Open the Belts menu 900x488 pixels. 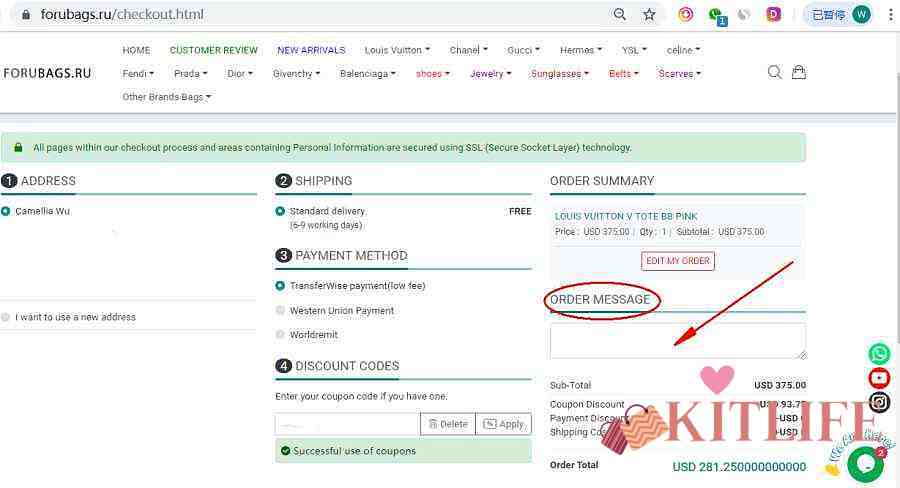(x=623, y=74)
